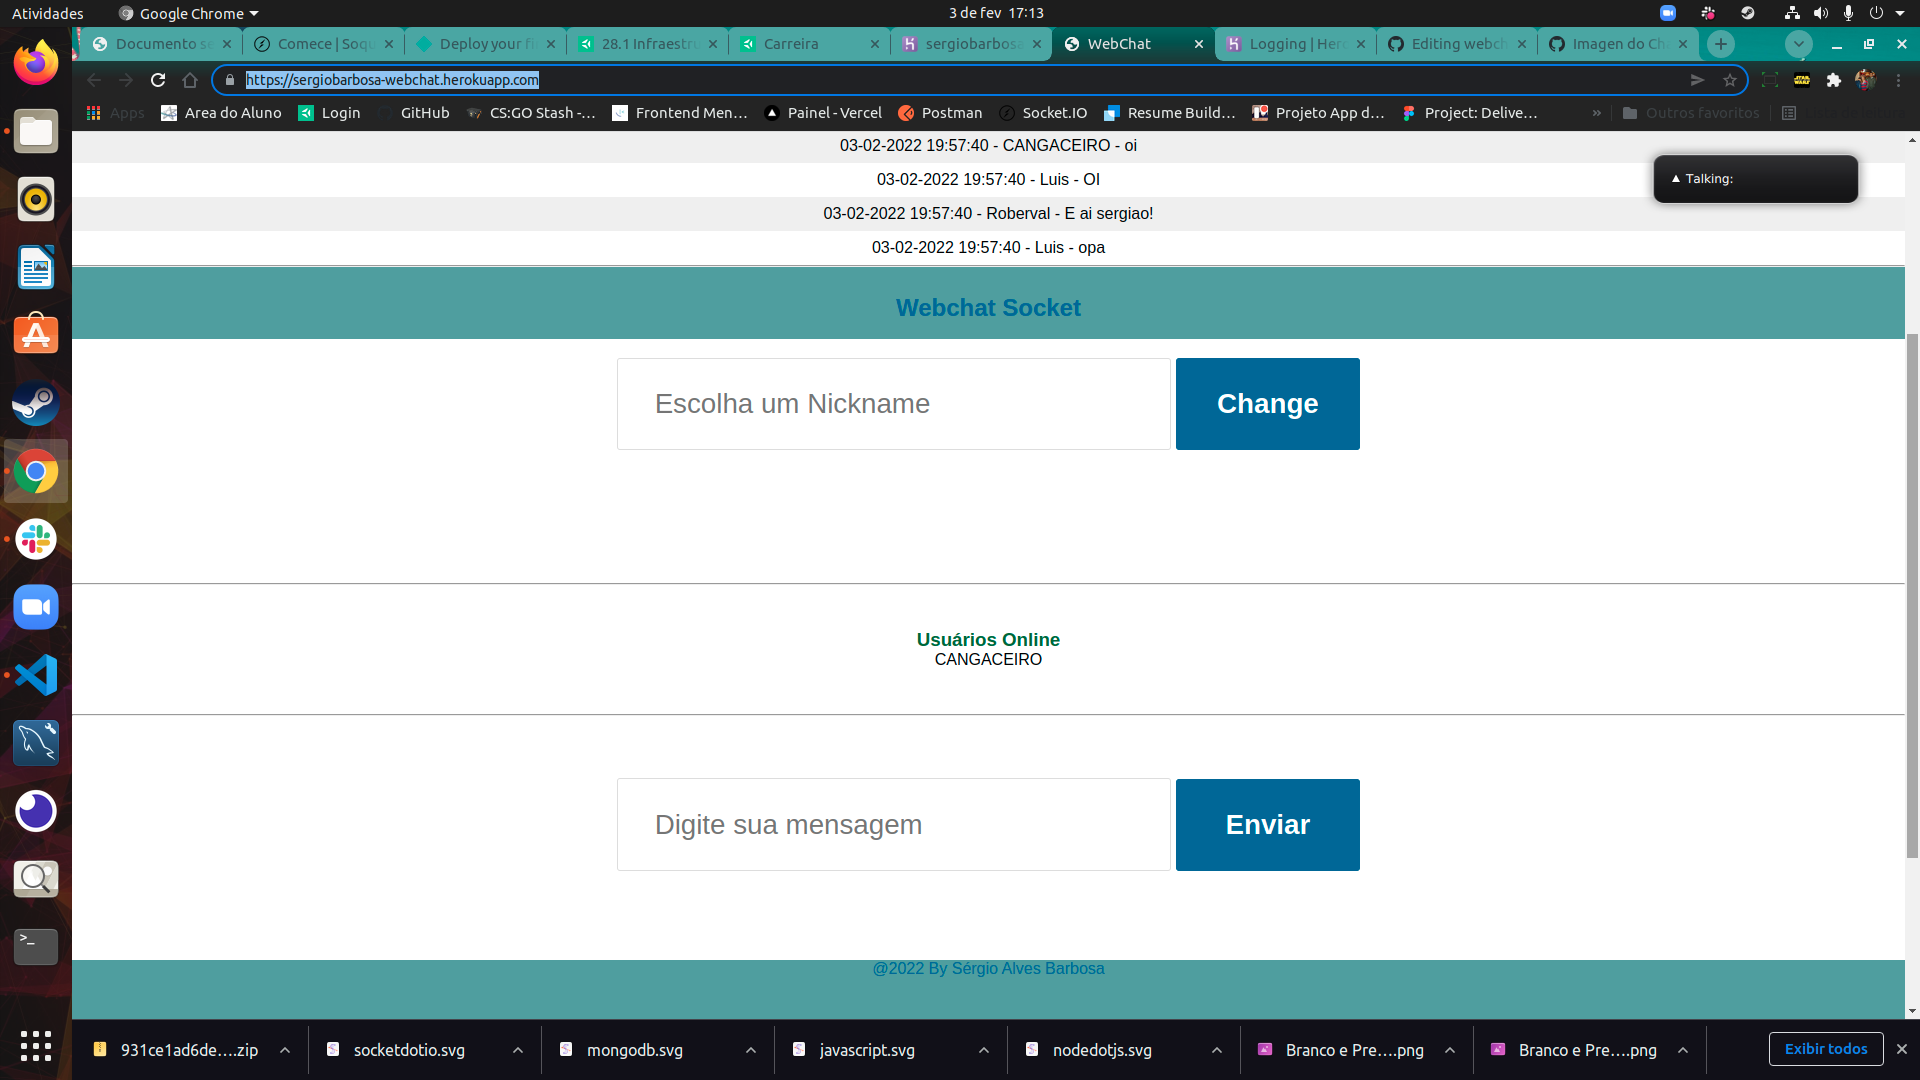Open Zoom from the dock
Screen dimensions: 1920x1080
[36, 607]
